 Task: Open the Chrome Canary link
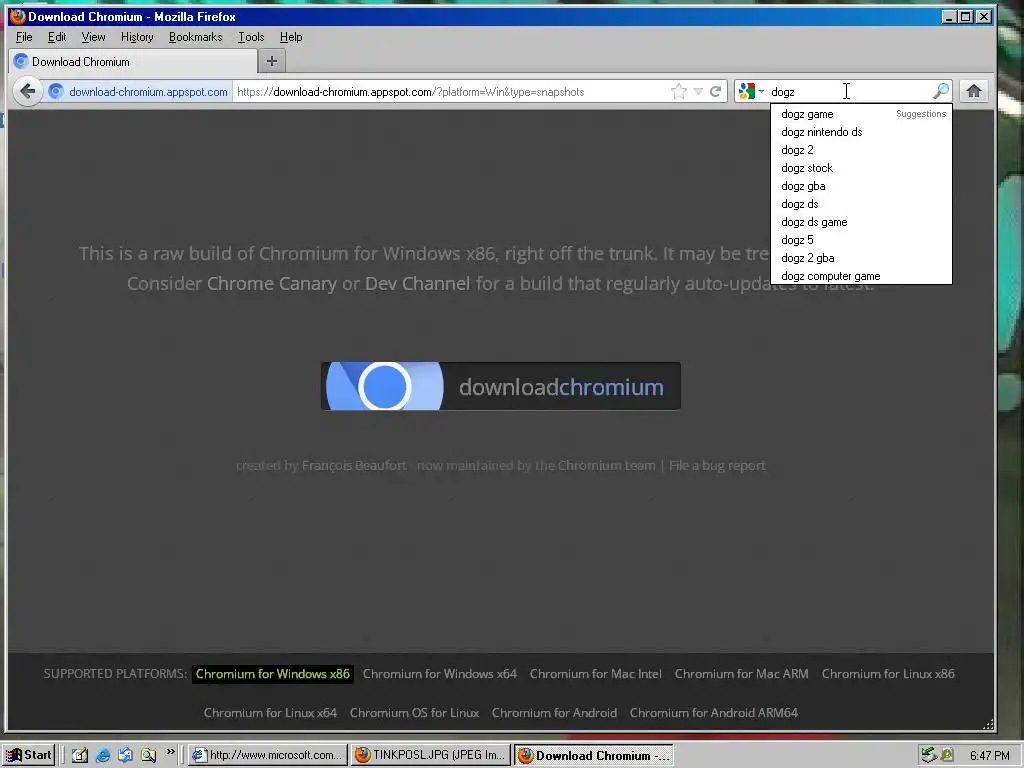(x=272, y=283)
